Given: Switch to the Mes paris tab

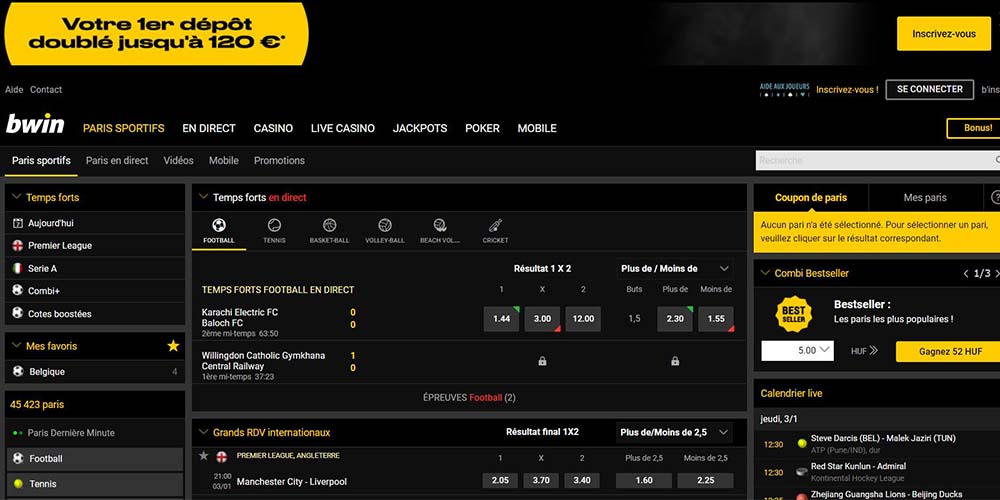Looking at the screenshot, I should 925,198.
